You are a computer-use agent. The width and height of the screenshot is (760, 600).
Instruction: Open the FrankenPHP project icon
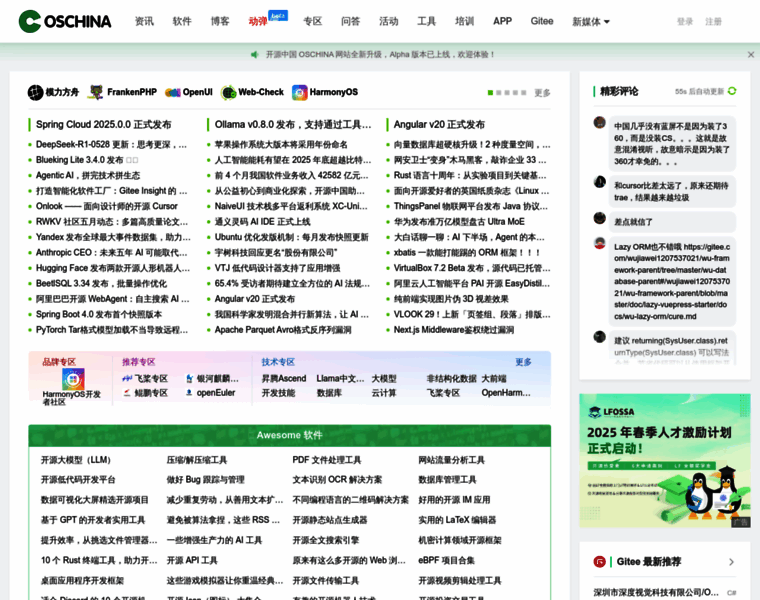(x=96, y=92)
